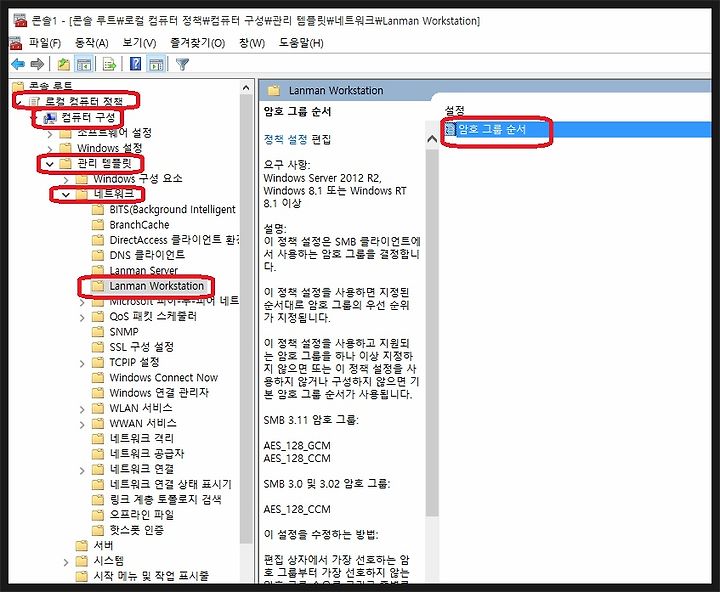Toggle Show/Hide Console Tree toolbar icon
Screen dimensions: 720x592
tap(84, 64)
